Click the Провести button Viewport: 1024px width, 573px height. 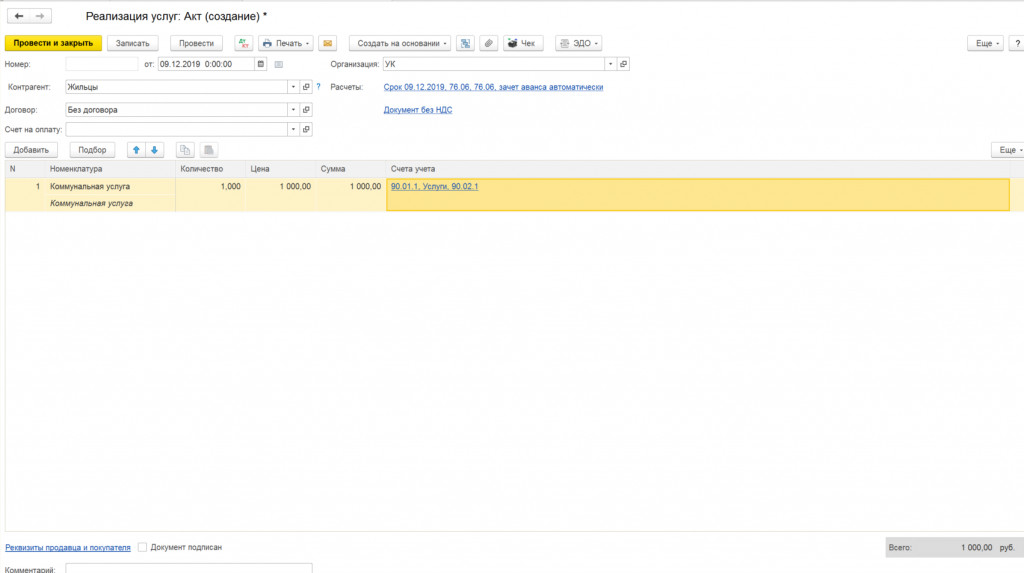tap(196, 43)
